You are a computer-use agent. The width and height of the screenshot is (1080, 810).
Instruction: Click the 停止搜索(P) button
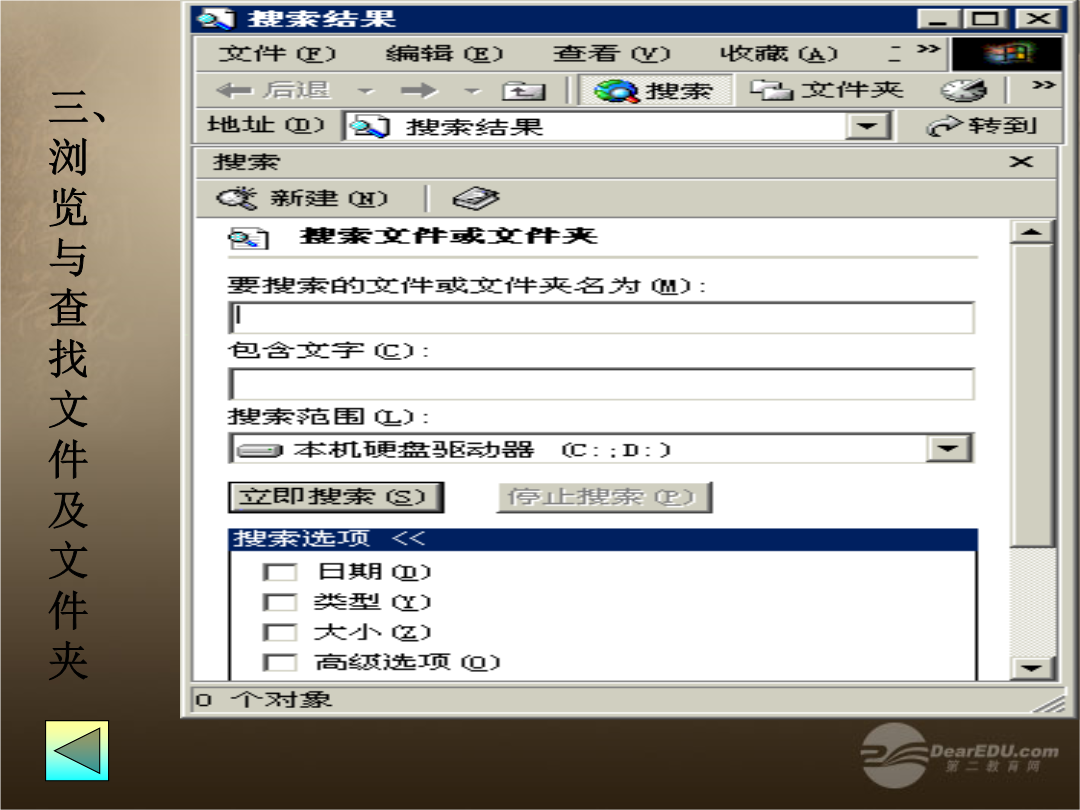click(604, 497)
